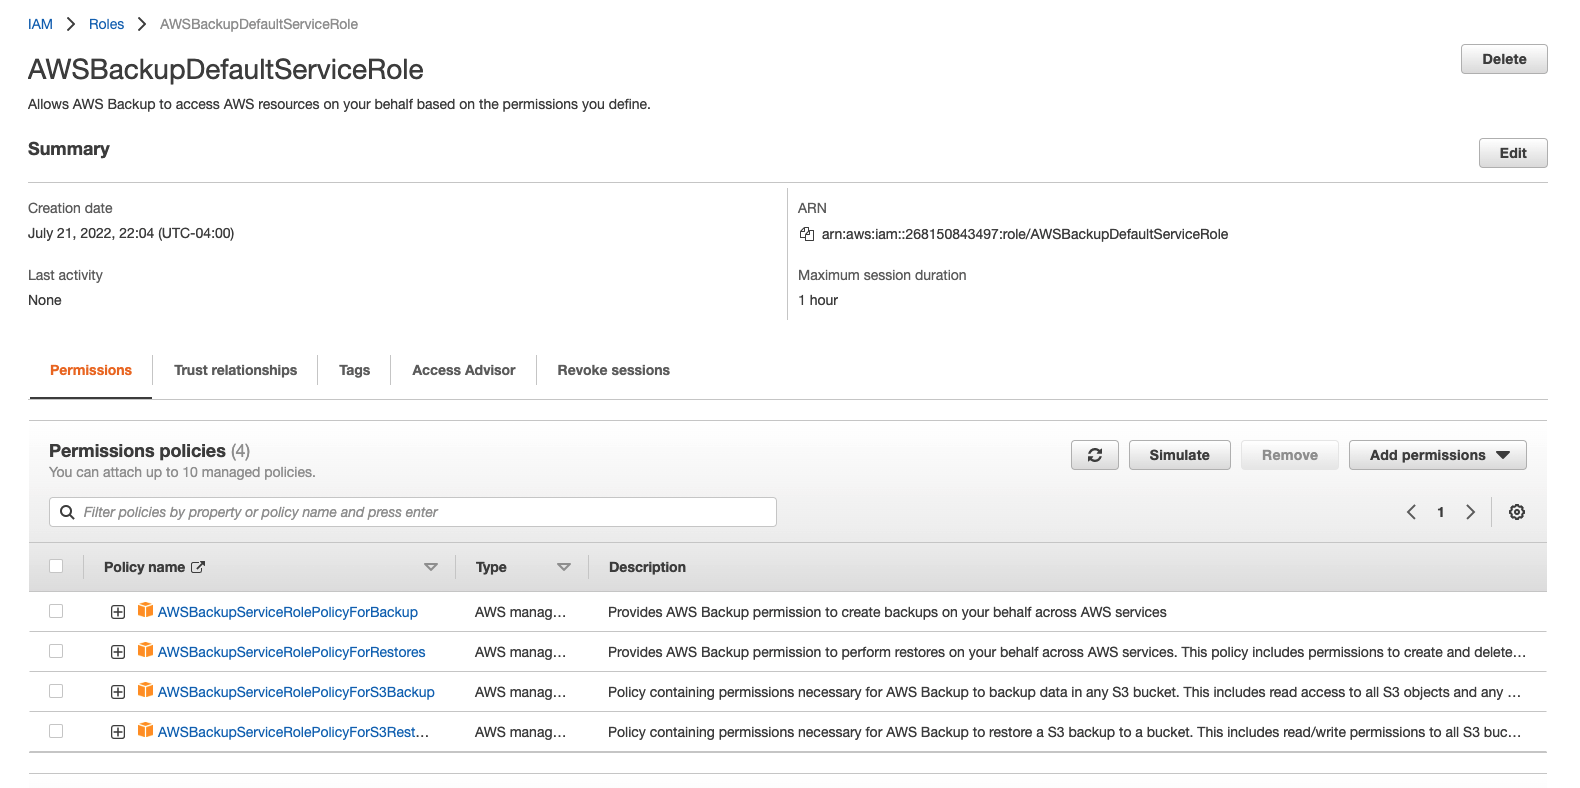1580x788 pixels.
Task: Expand the AWSBackupServiceRolePolicyForRestores row details
Action: pos(118,652)
